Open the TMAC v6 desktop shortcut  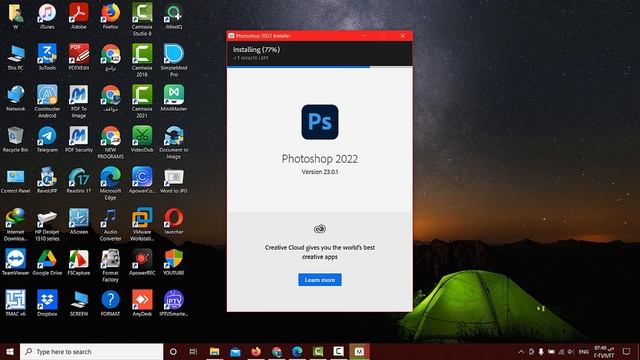pyautogui.click(x=16, y=304)
